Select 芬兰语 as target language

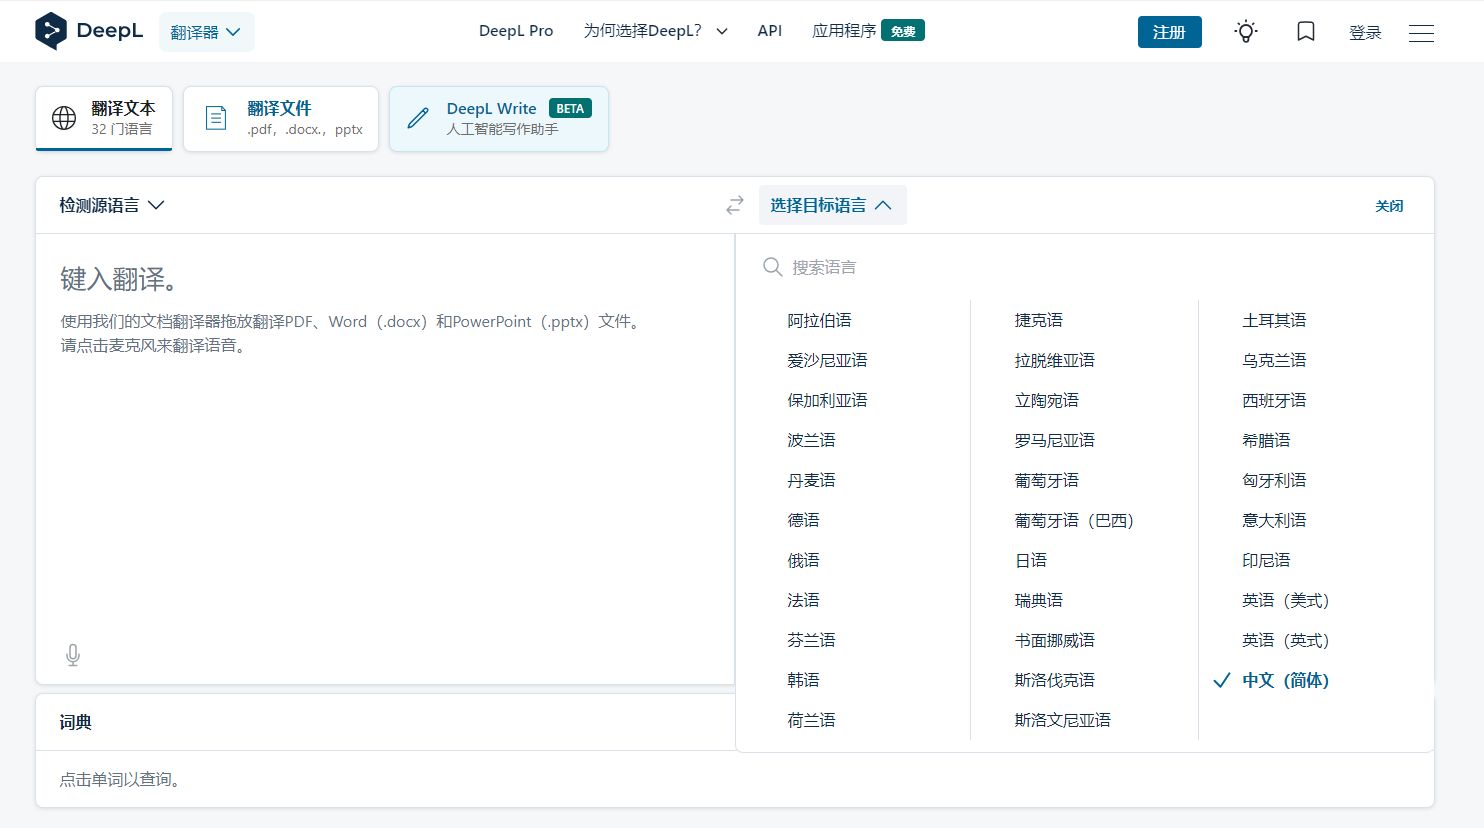click(811, 640)
